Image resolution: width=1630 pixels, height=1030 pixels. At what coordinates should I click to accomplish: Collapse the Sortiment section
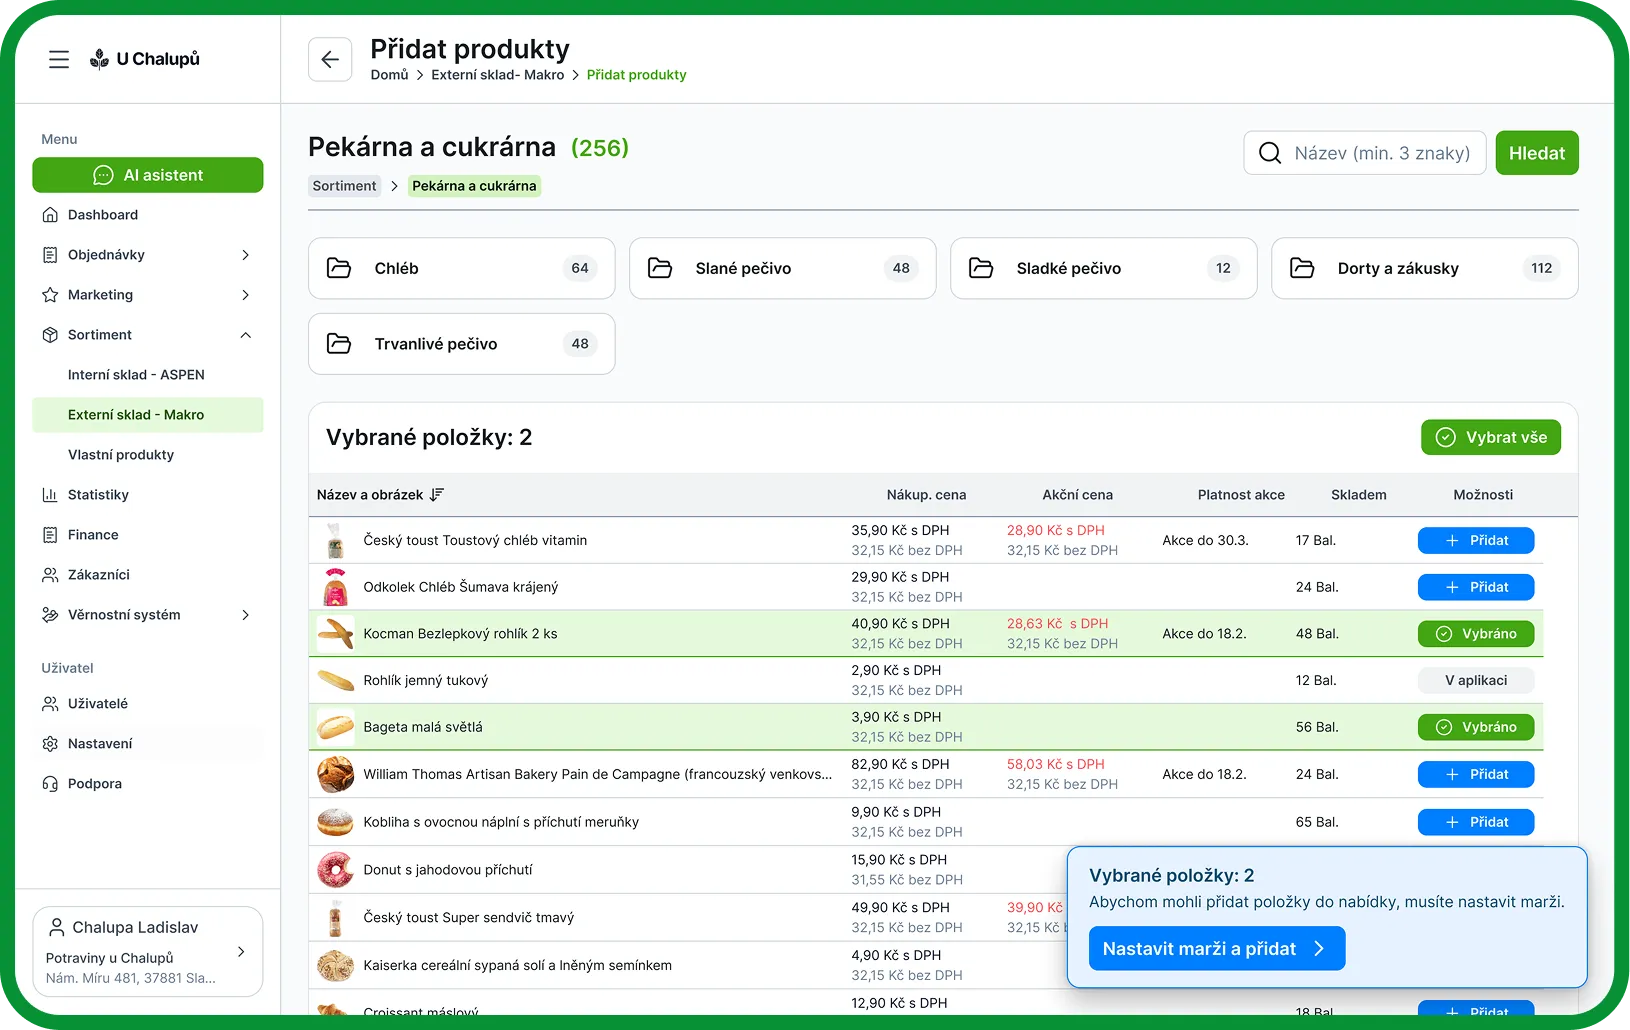tap(245, 335)
